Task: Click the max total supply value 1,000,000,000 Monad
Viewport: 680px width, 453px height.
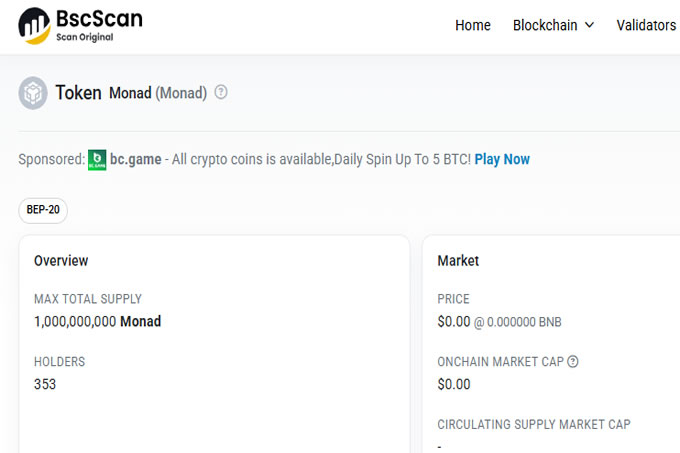Action: 98,321
